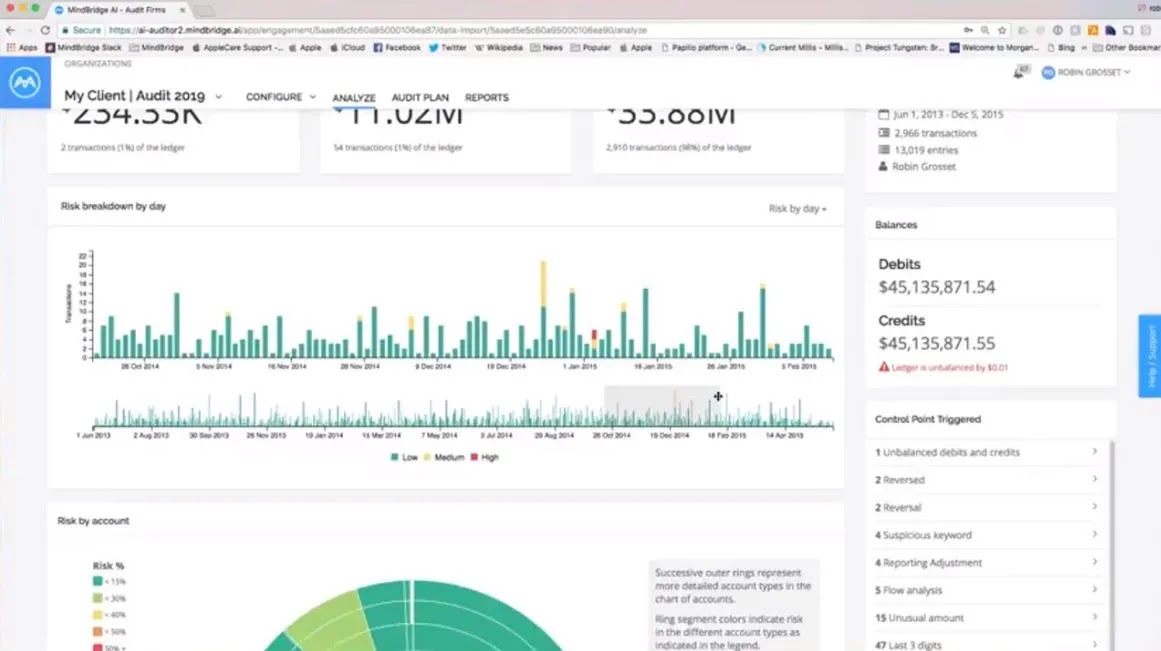Open Other Bookmarks folder
Screen dimensions: 1161x651
coord(1126,47)
